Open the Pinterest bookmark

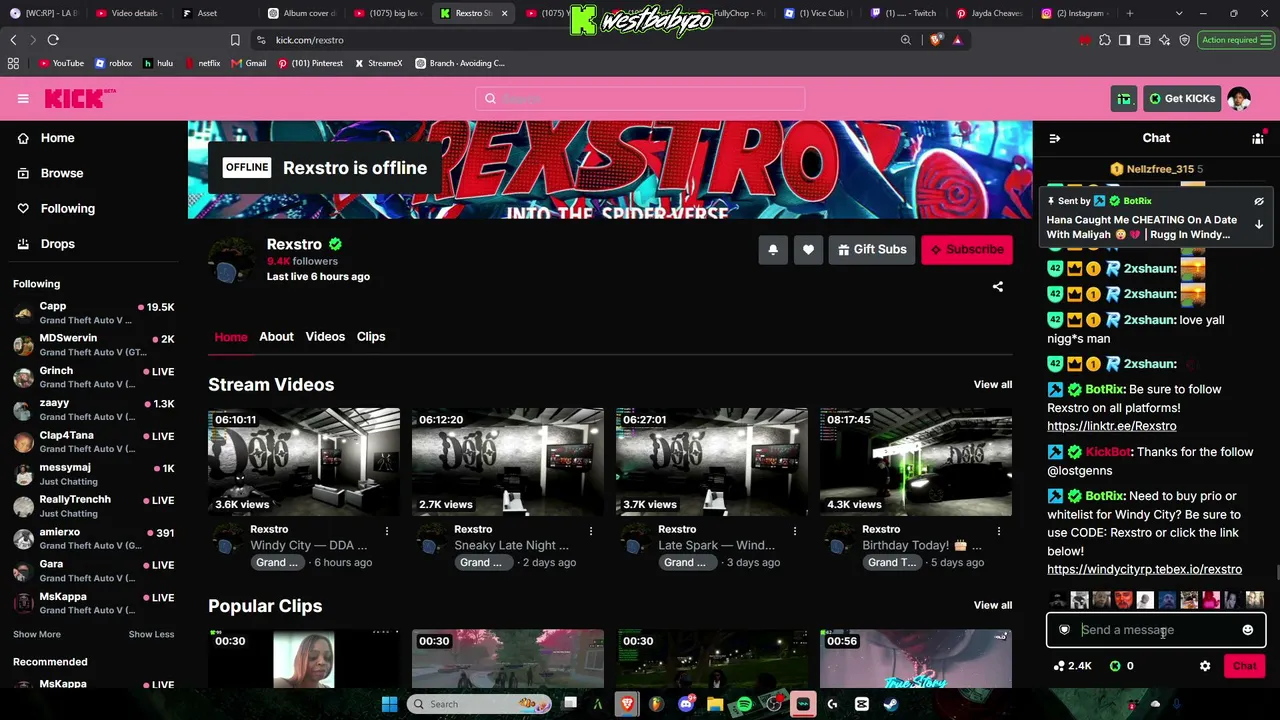click(310, 63)
